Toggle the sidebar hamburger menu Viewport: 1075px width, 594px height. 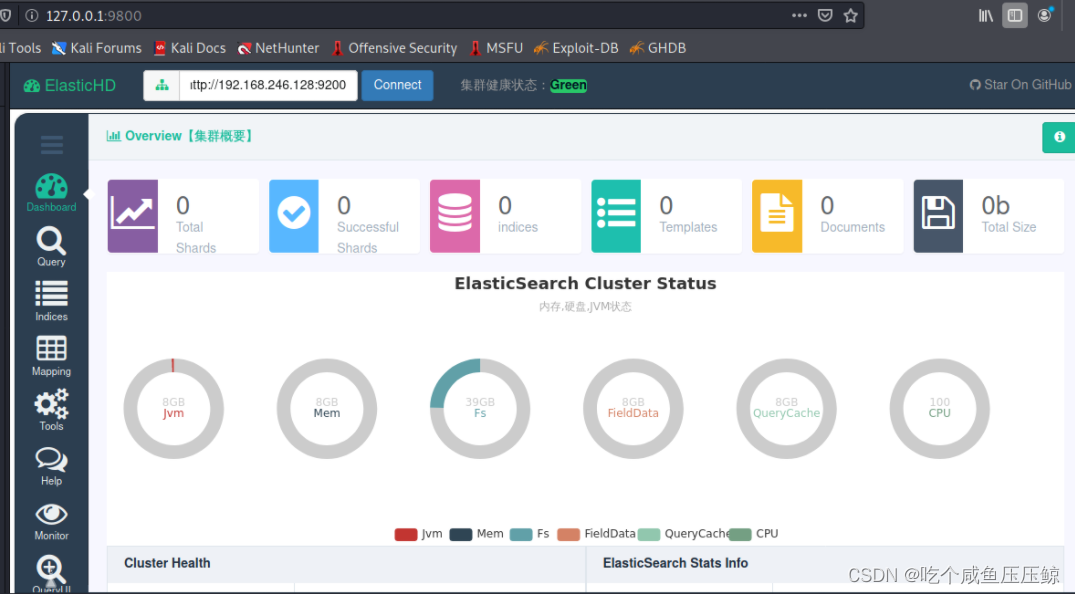pos(52,144)
